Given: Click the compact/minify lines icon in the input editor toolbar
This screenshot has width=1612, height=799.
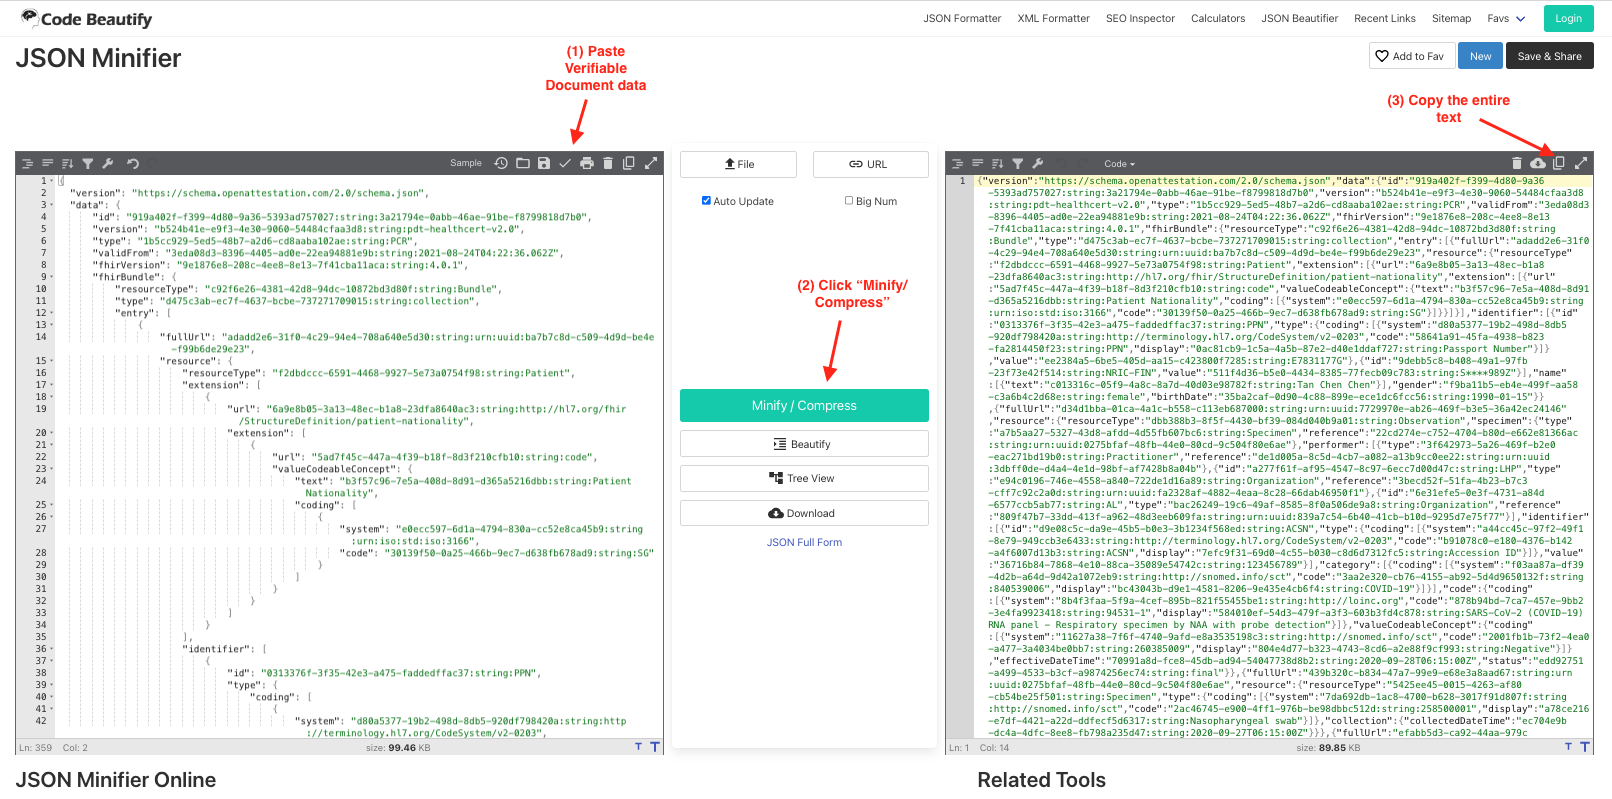Looking at the screenshot, I should (47, 163).
